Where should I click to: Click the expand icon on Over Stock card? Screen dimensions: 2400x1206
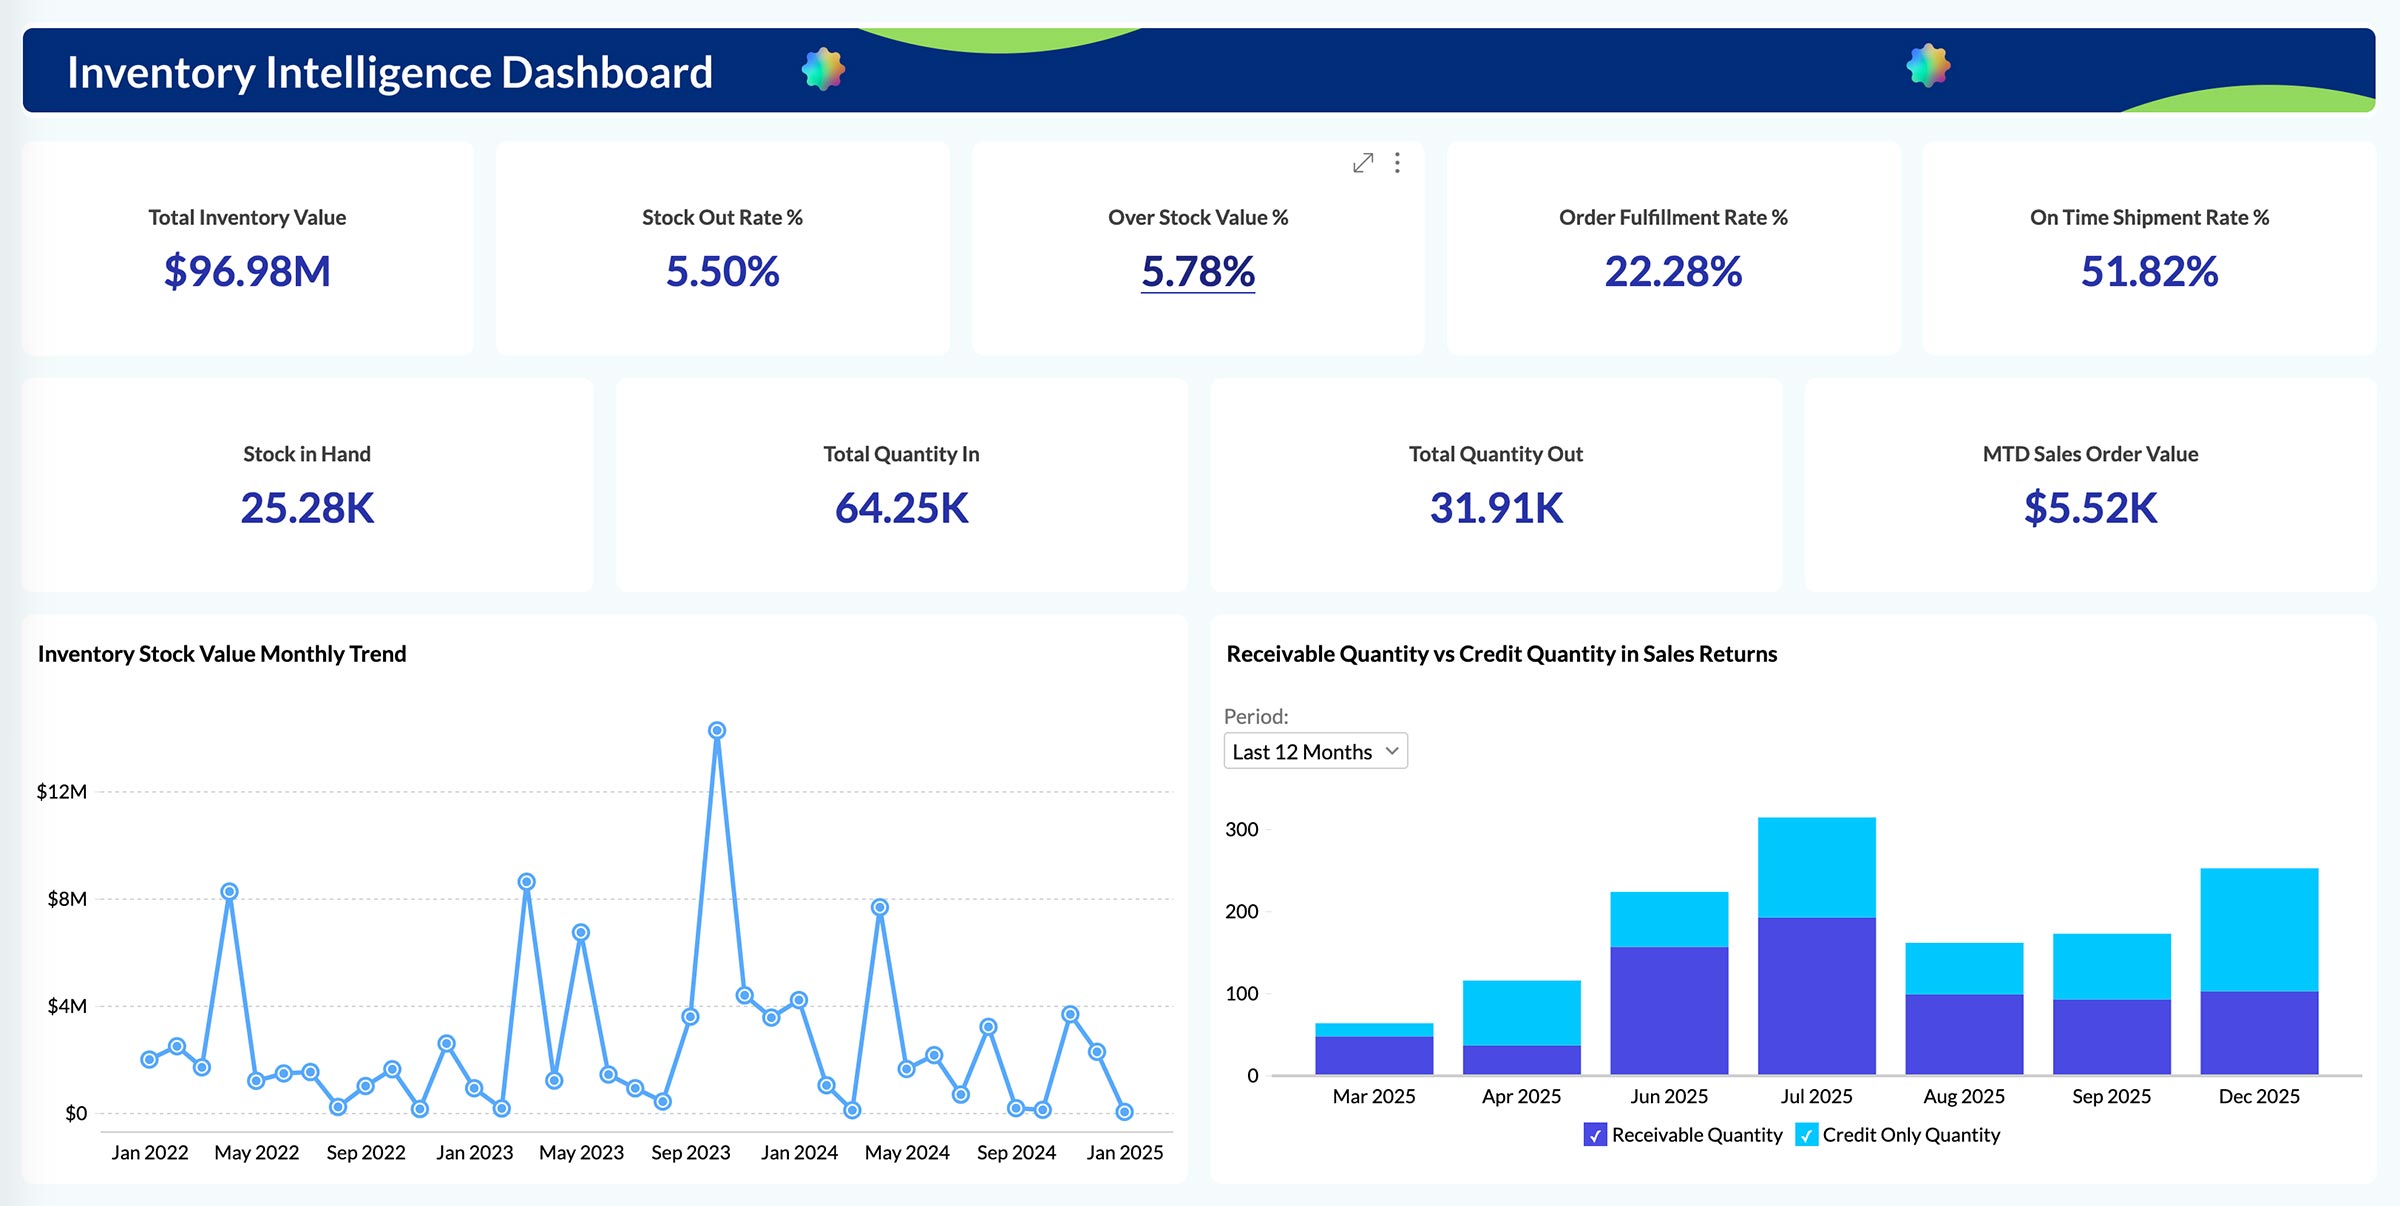tap(1363, 163)
